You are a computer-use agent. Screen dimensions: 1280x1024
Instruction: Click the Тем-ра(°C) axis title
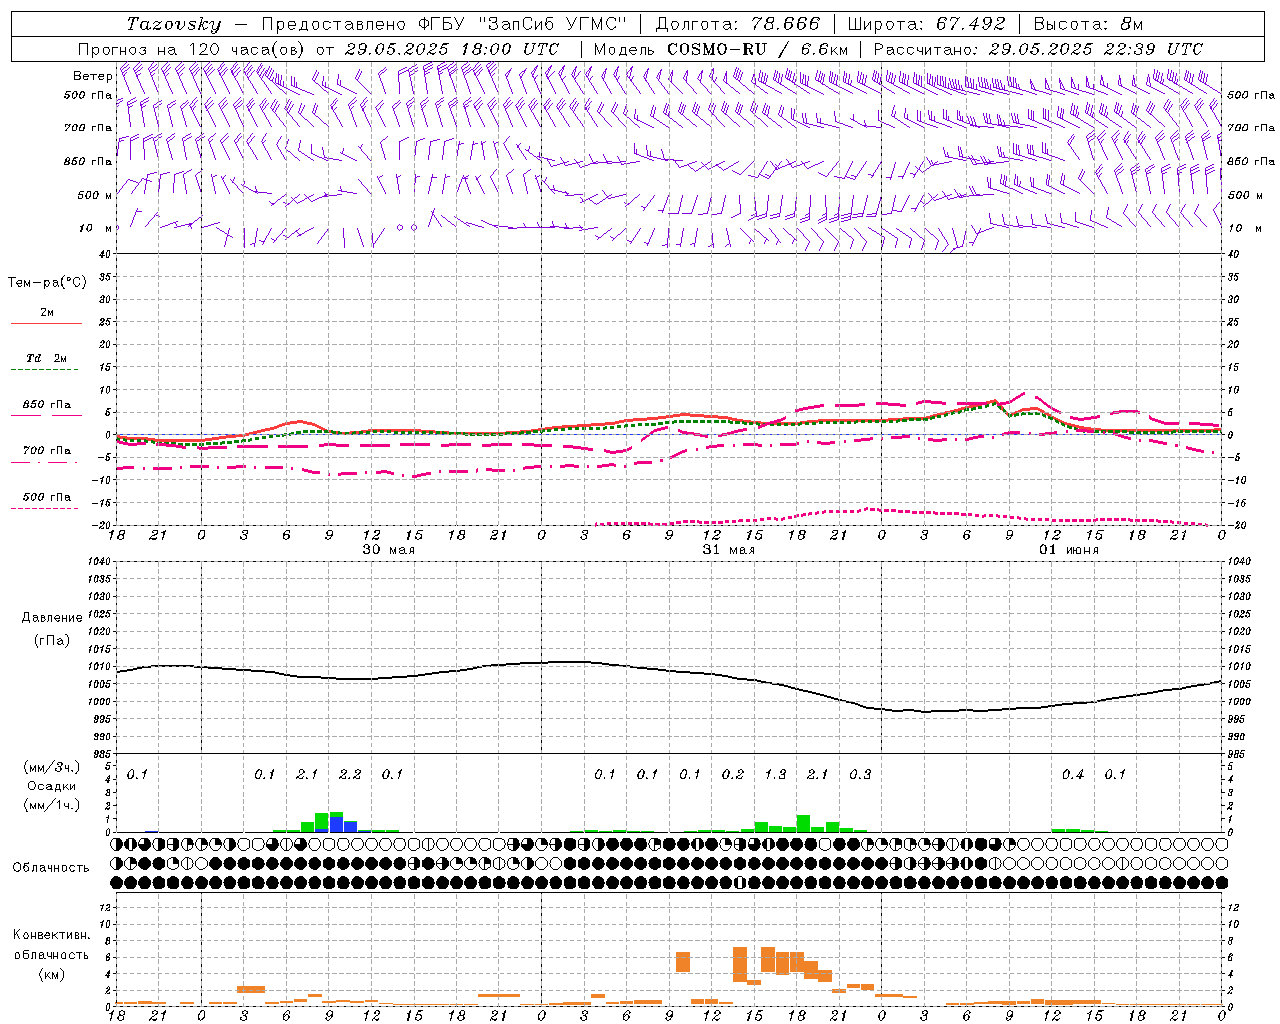pyautogui.click(x=47, y=283)
